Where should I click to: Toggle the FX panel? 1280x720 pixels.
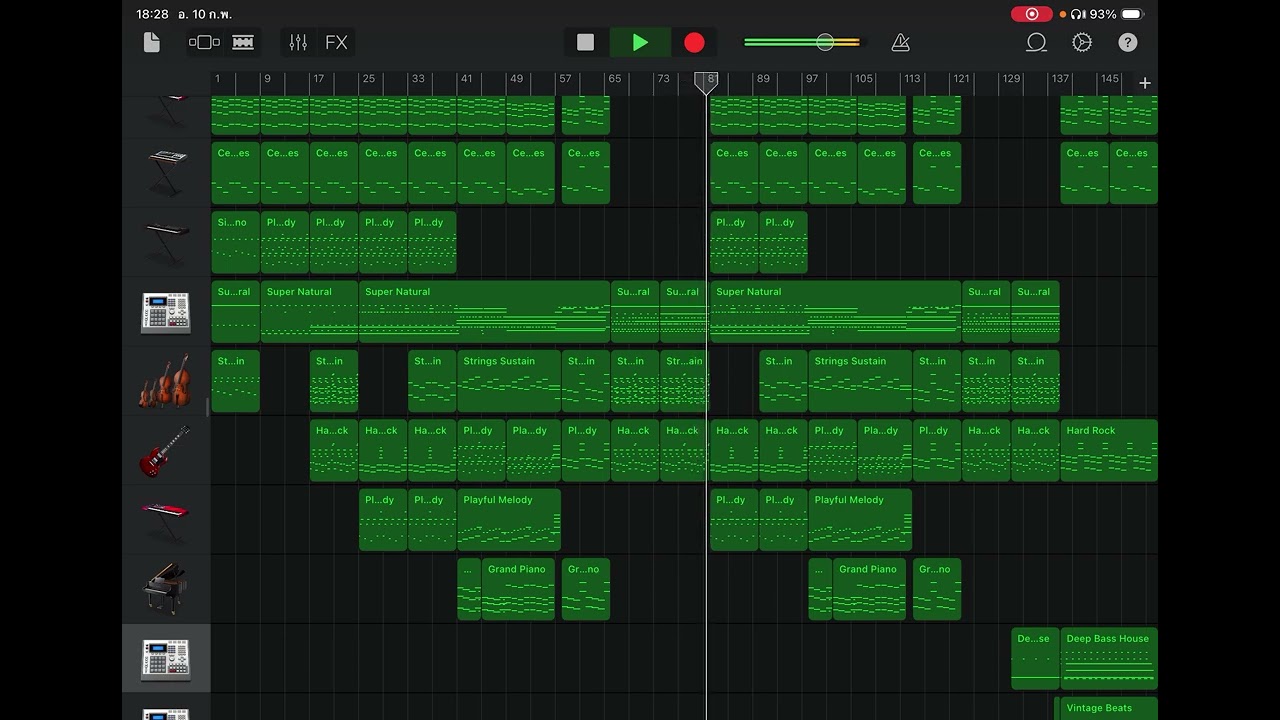click(337, 42)
